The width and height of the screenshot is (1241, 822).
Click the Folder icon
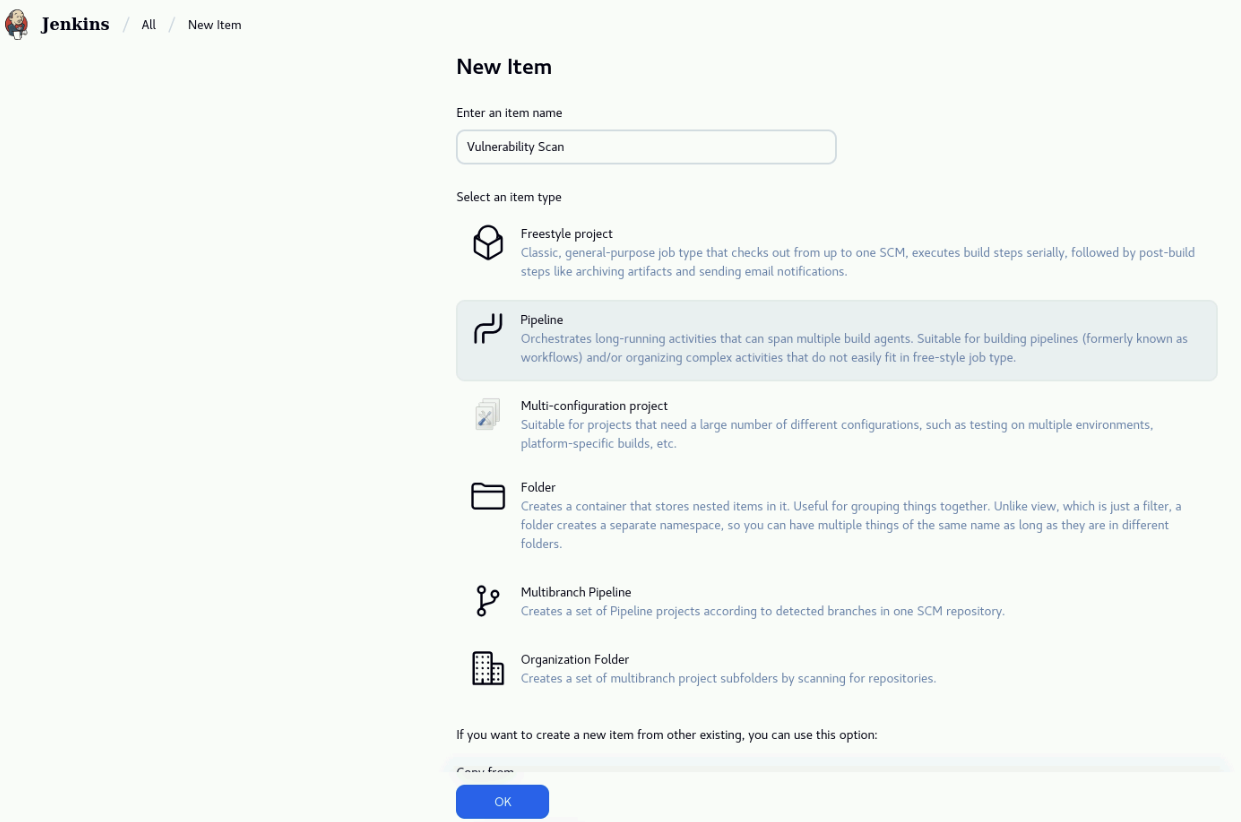pos(488,497)
